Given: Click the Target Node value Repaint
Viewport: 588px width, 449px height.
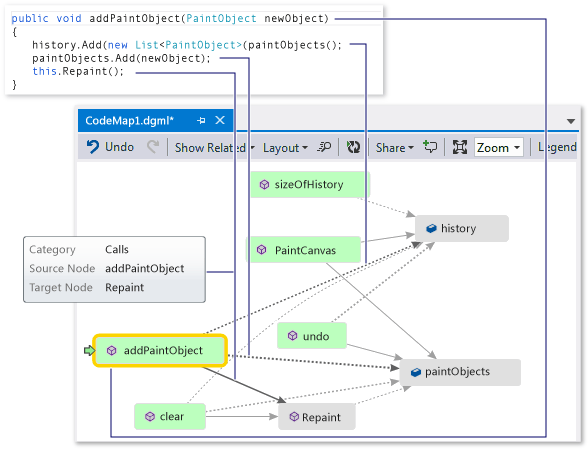Looking at the screenshot, I should (124, 287).
